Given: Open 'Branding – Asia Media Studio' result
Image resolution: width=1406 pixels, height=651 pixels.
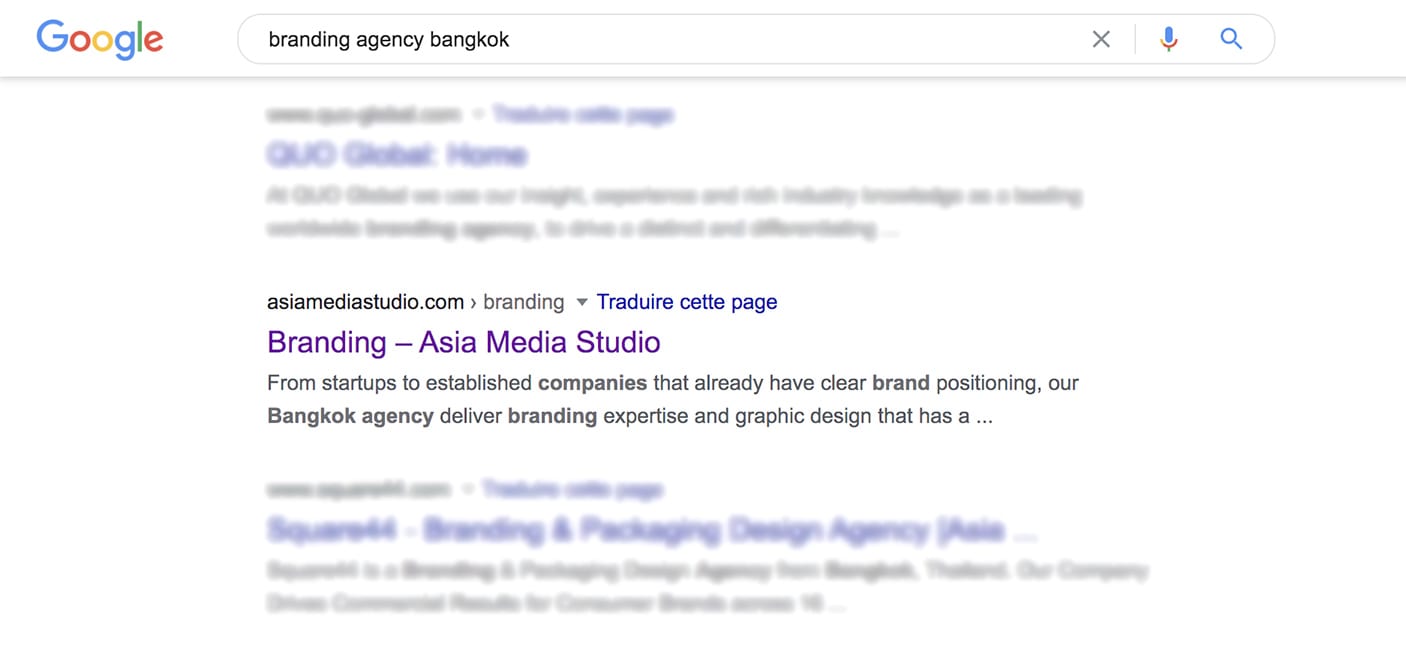Looking at the screenshot, I should 464,342.
